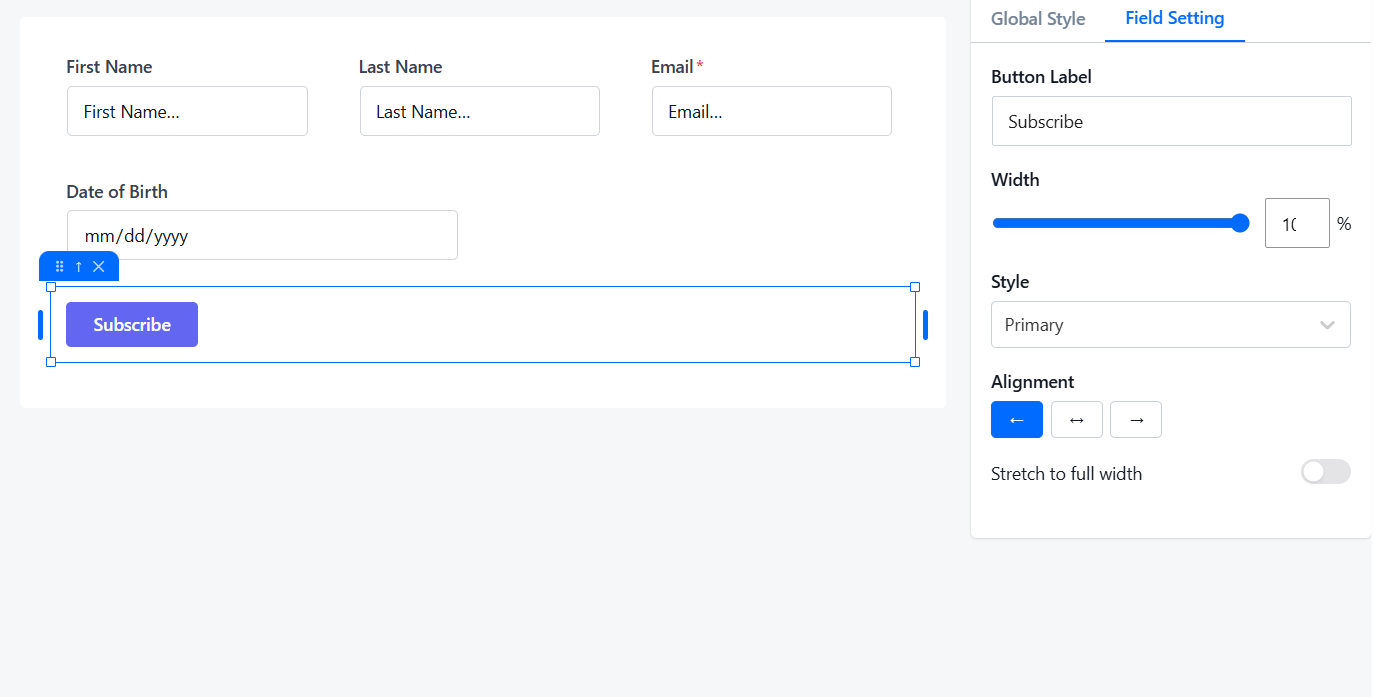
Task: Click the "Last Name" field label
Action: pyautogui.click(x=400, y=67)
